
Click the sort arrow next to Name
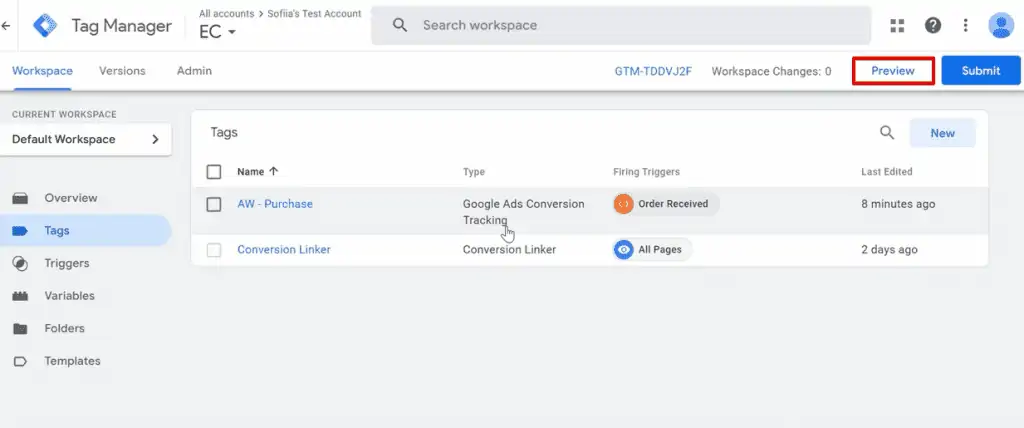(274, 171)
